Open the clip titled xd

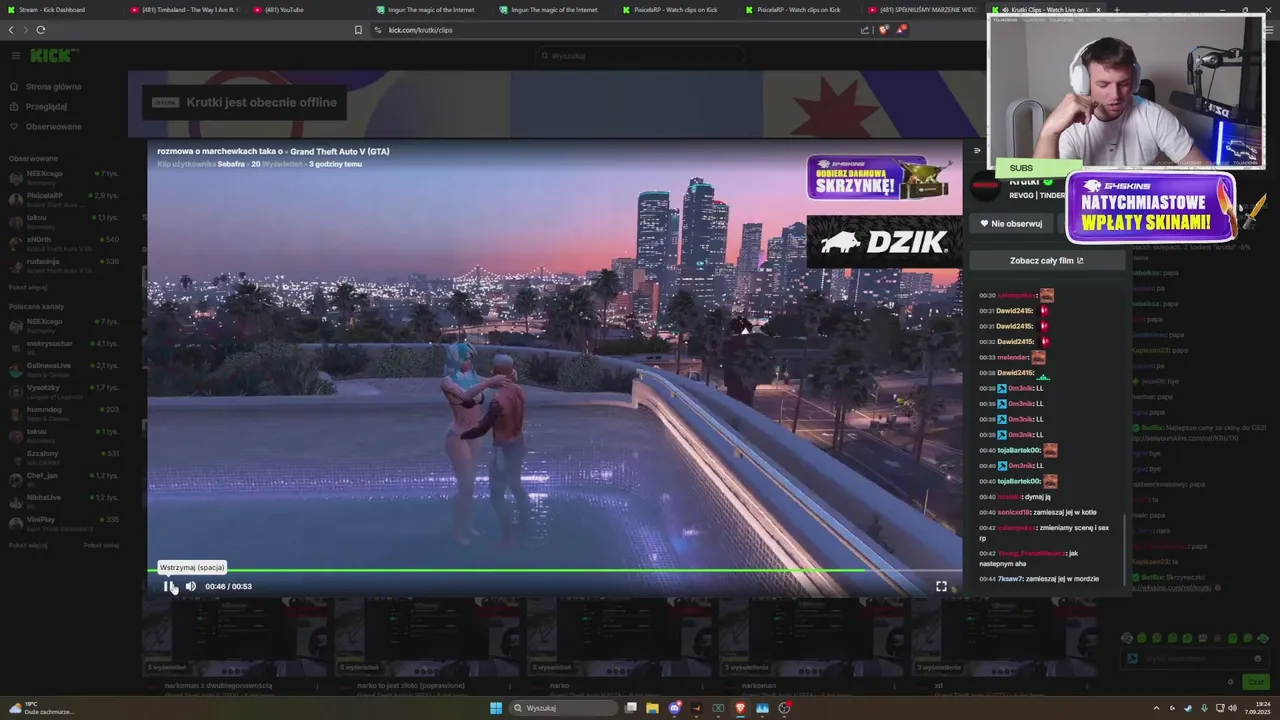tap(938, 686)
